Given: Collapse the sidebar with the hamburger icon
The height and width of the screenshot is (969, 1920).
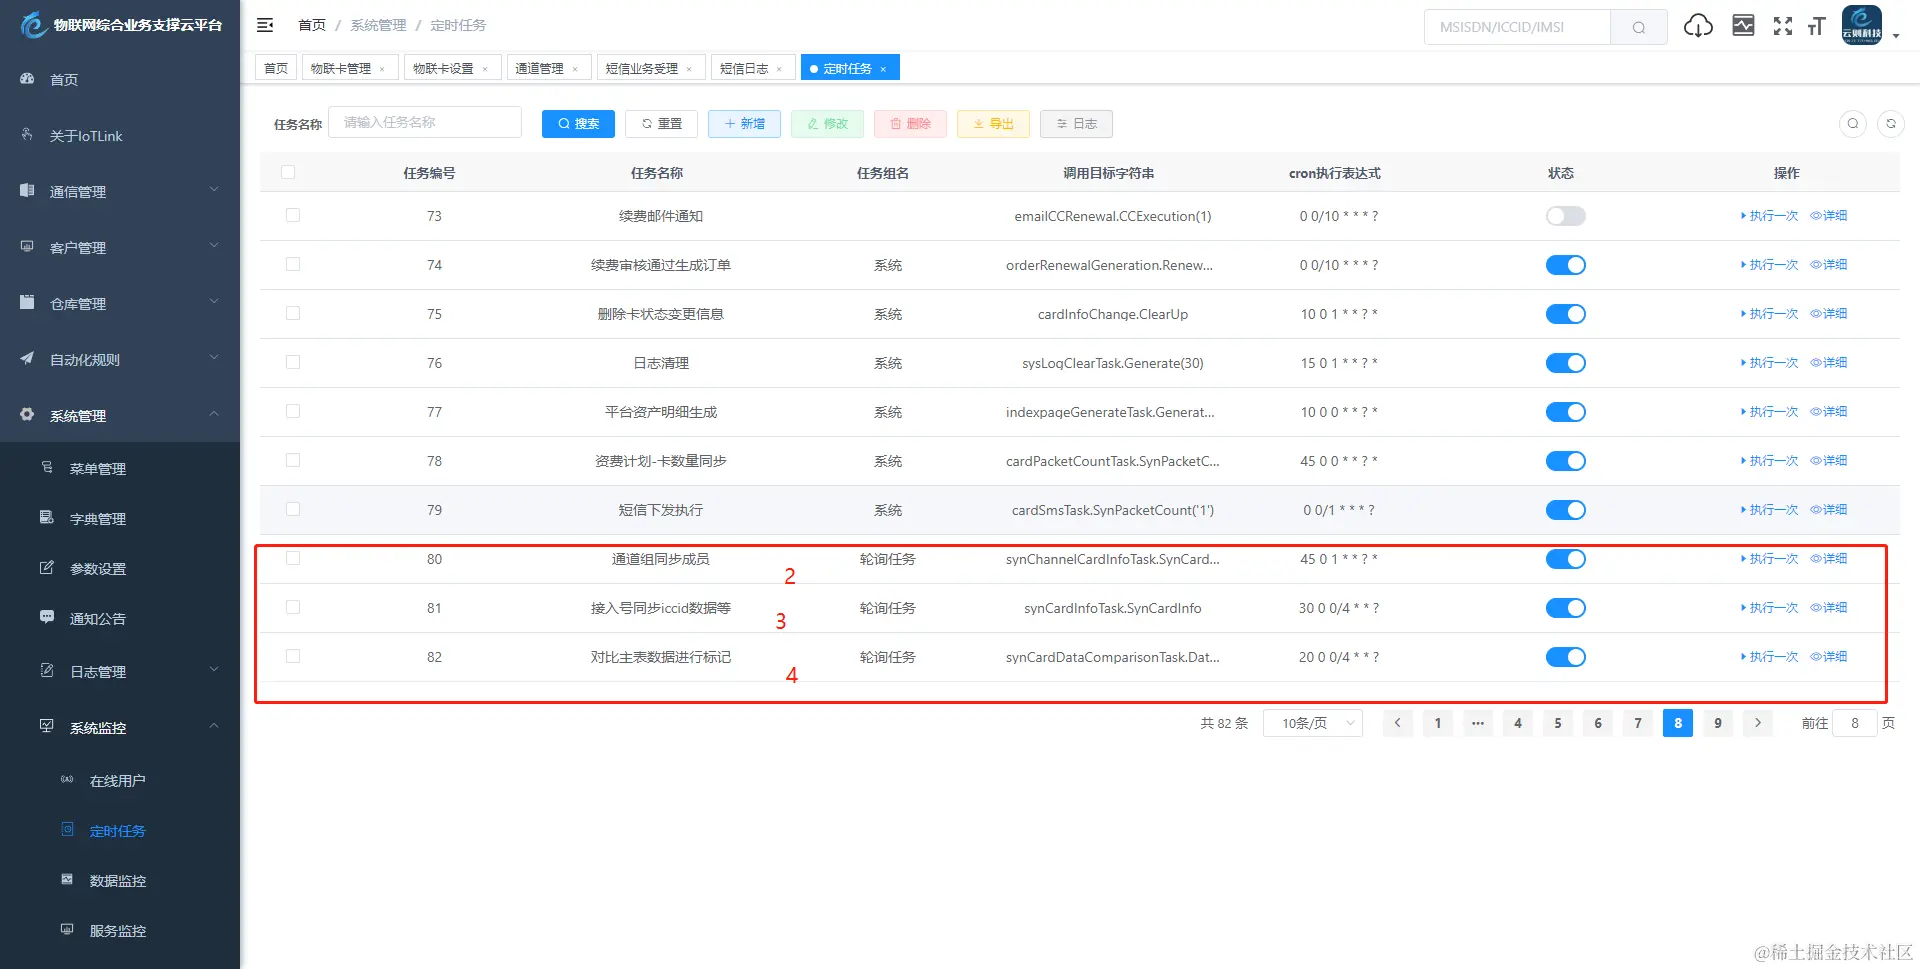Looking at the screenshot, I should point(265,25).
